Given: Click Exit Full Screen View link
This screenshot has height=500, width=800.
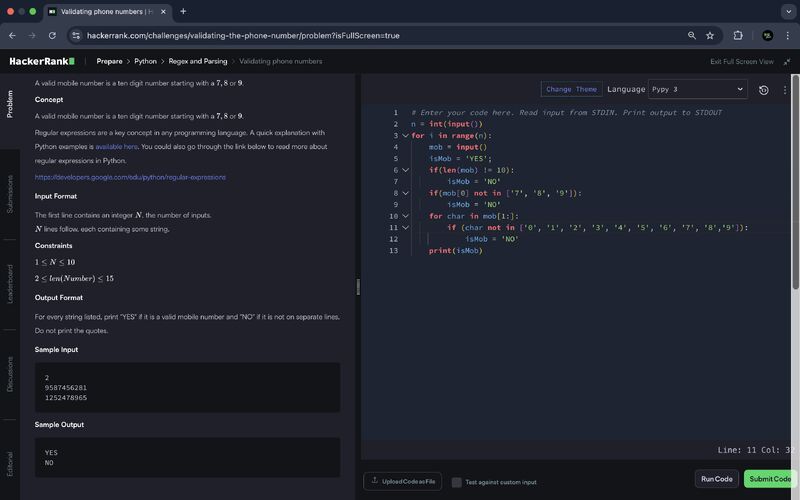Looking at the screenshot, I should click(742, 61).
